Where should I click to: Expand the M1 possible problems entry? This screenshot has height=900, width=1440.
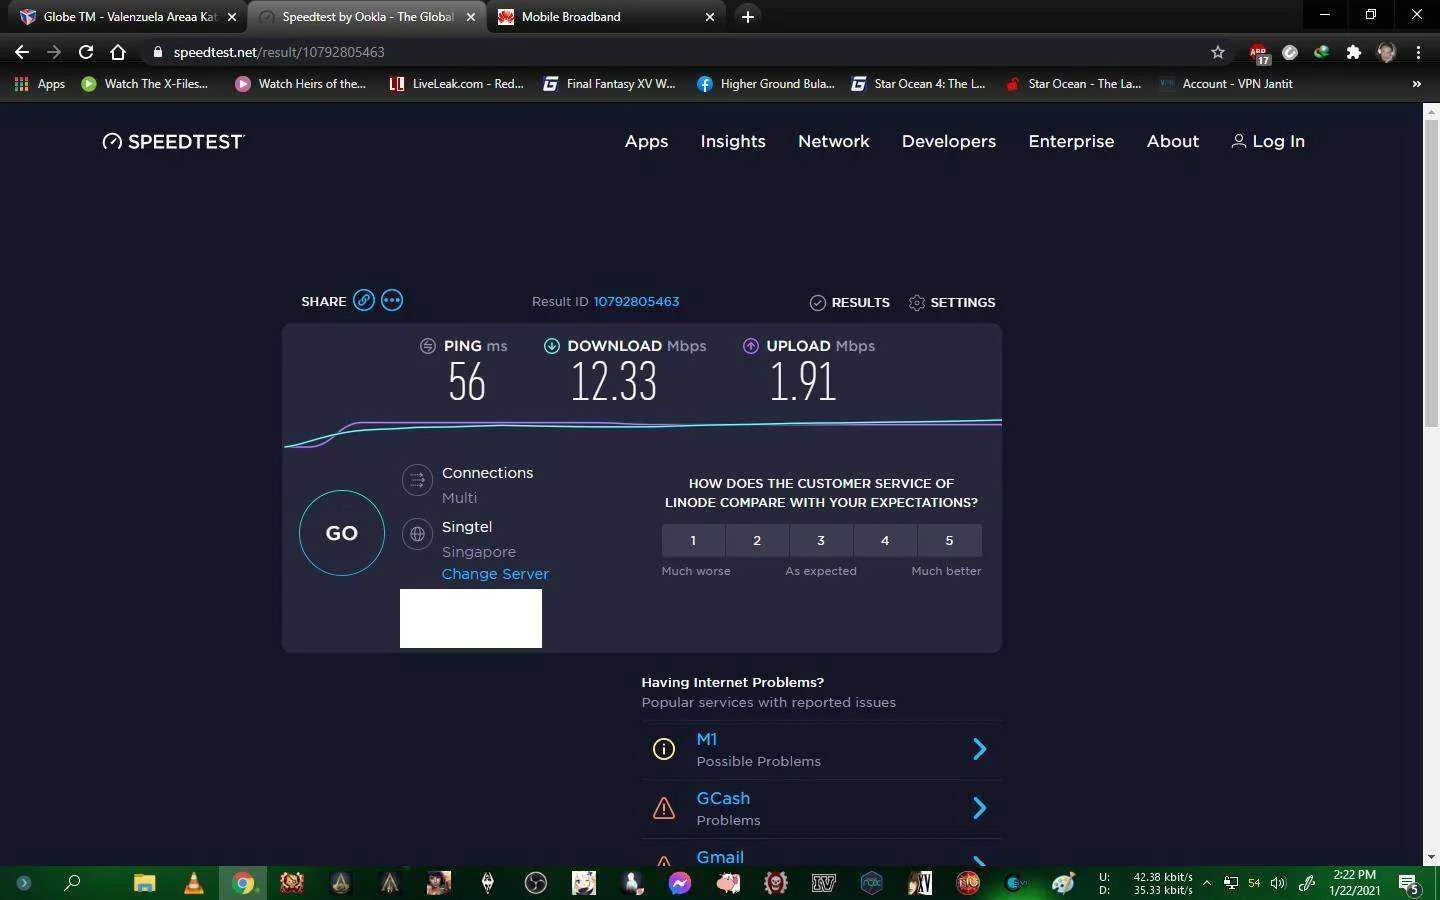point(980,749)
